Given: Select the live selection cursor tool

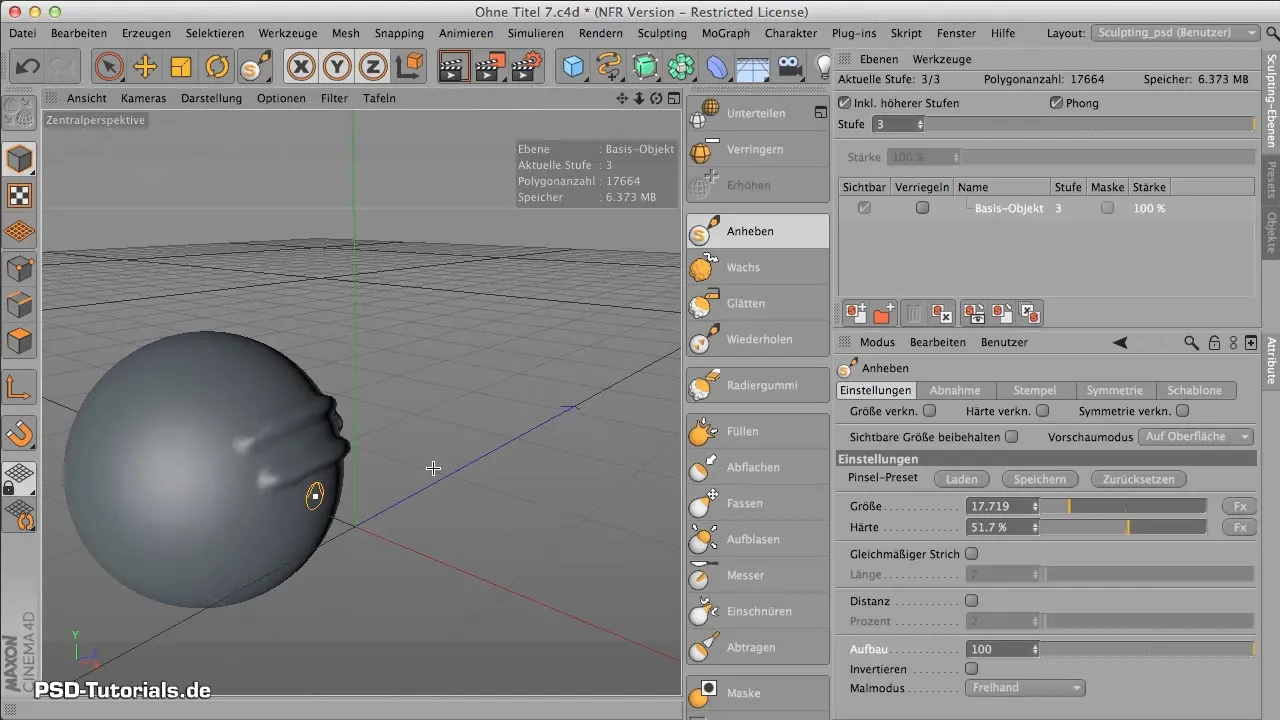Looking at the screenshot, I should pyautogui.click(x=109, y=67).
